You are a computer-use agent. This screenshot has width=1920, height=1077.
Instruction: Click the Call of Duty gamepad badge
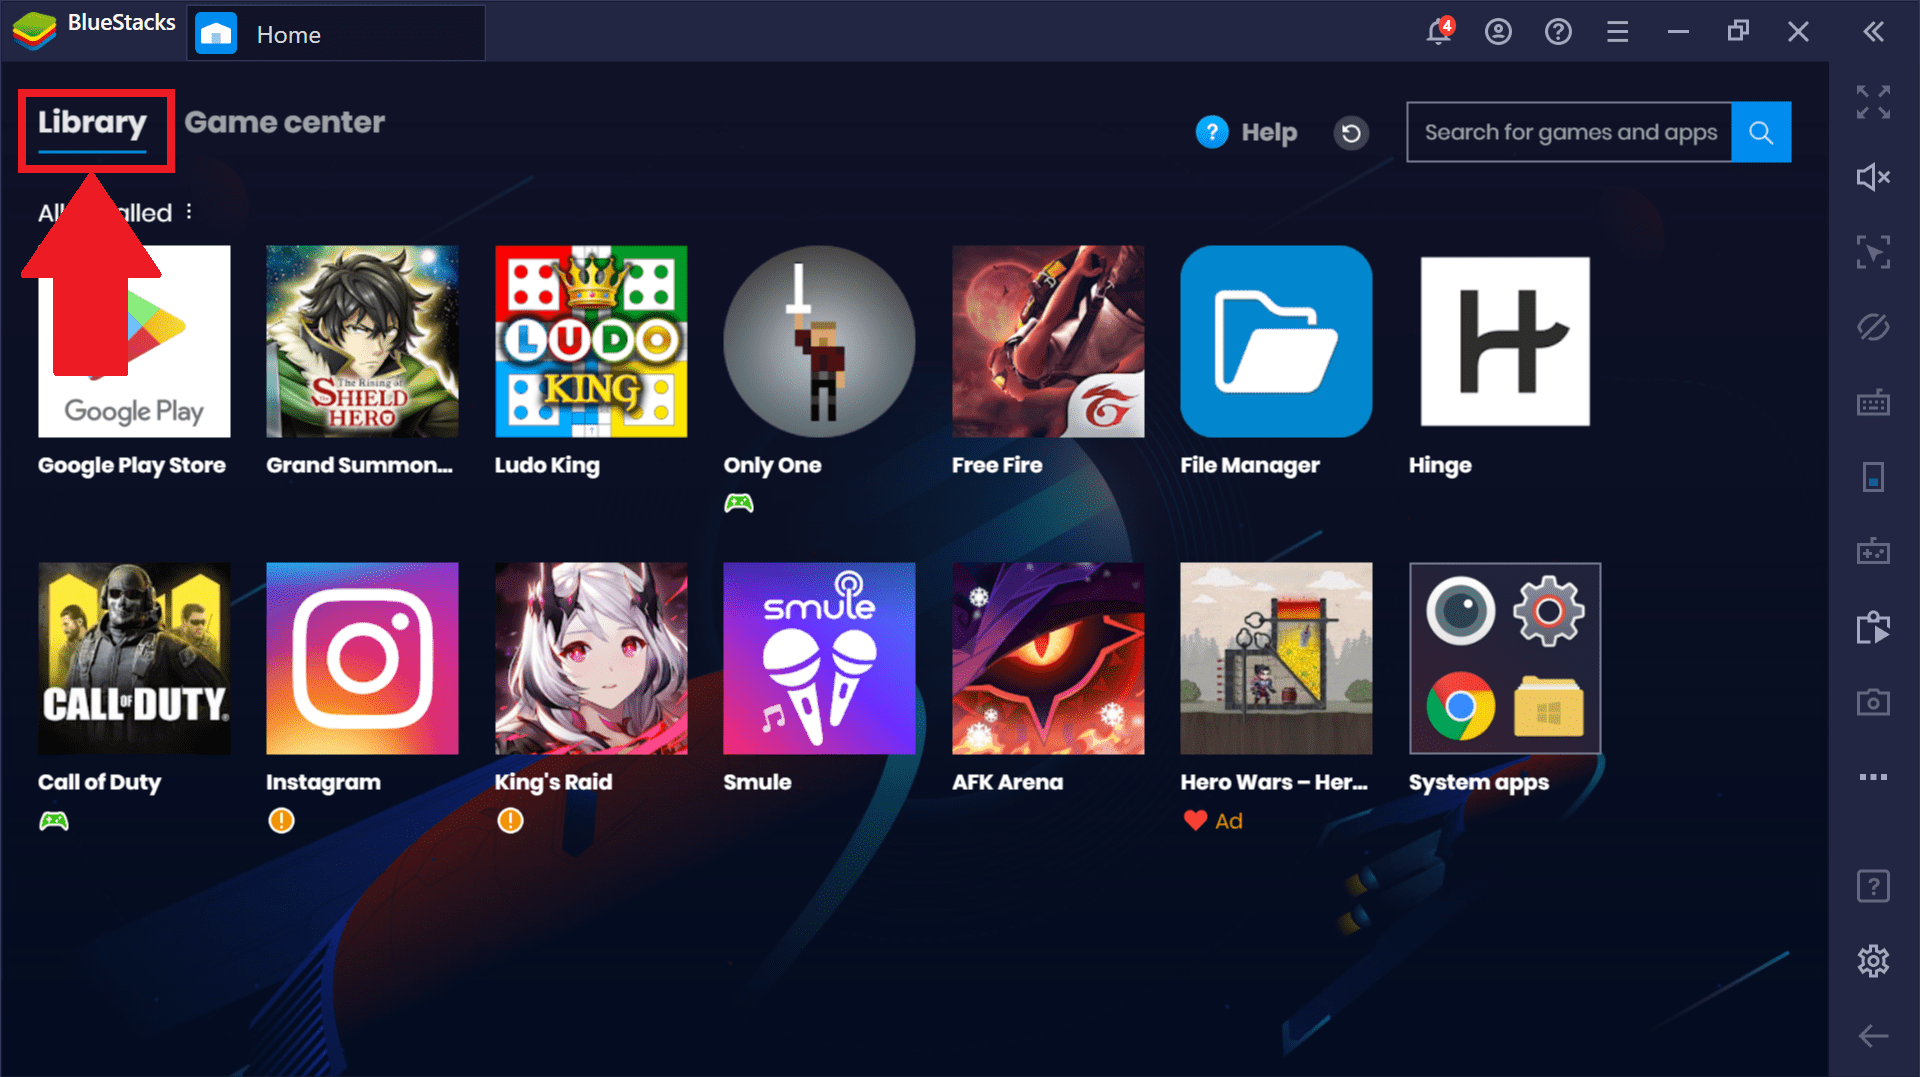tap(54, 821)
